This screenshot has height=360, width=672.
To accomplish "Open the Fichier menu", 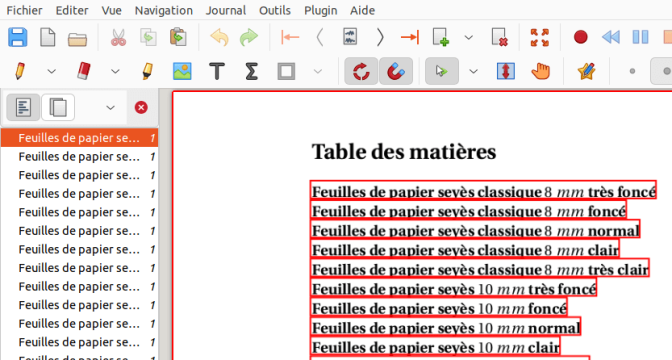I will 24,10.
